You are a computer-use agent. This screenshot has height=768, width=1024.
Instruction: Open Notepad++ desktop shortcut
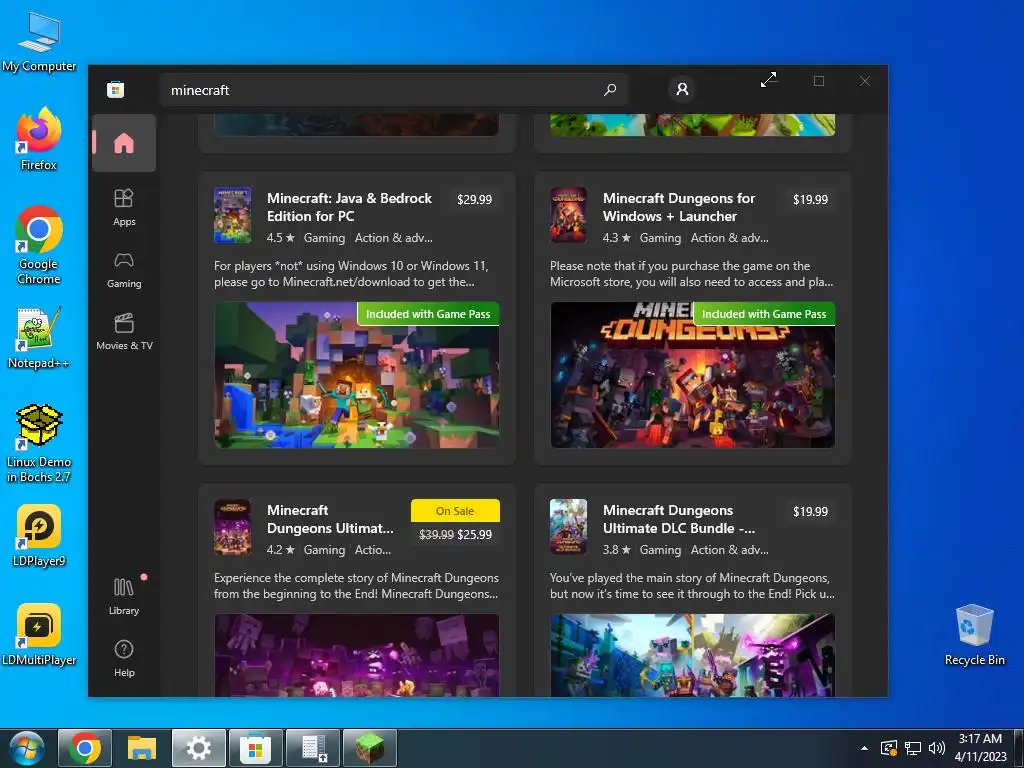tap(39, 338)
